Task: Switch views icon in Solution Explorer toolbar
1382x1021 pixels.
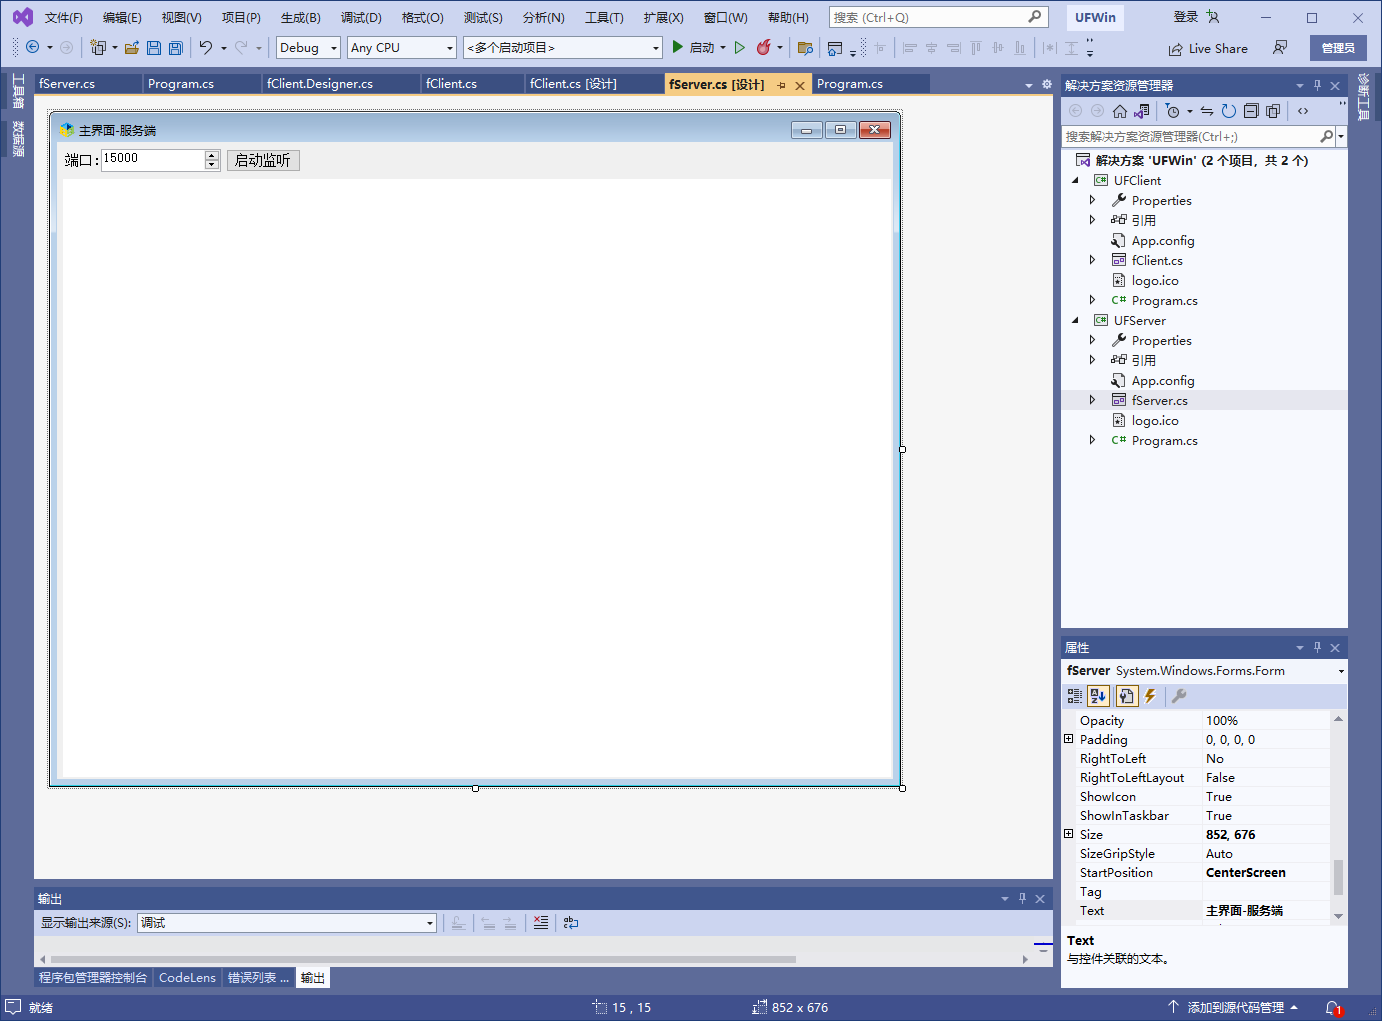Action: point(1141,111)
